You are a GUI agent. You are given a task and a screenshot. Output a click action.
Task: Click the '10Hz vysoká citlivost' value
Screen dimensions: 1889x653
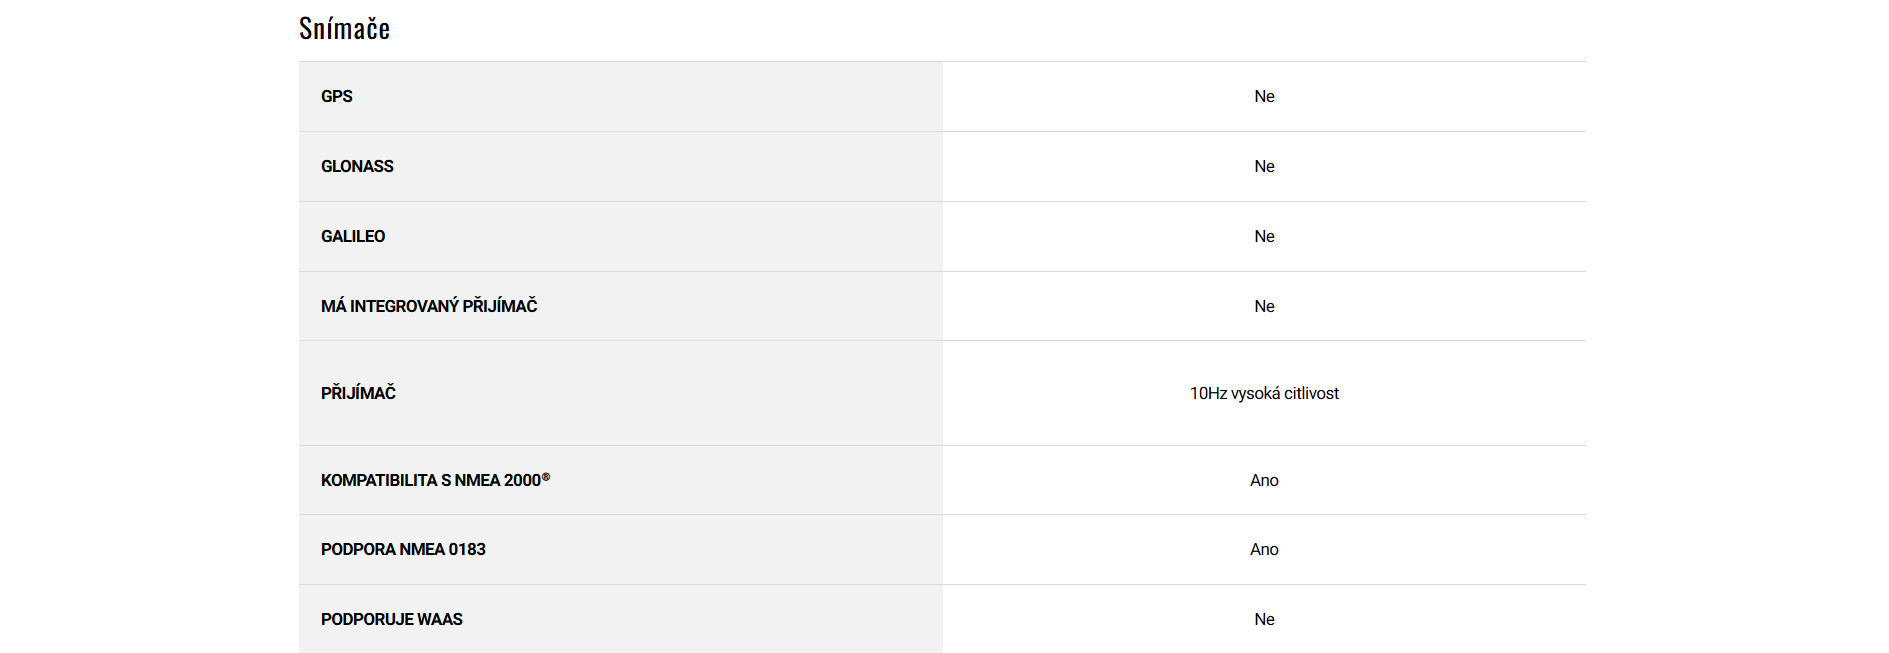[x=1264, y=394]
